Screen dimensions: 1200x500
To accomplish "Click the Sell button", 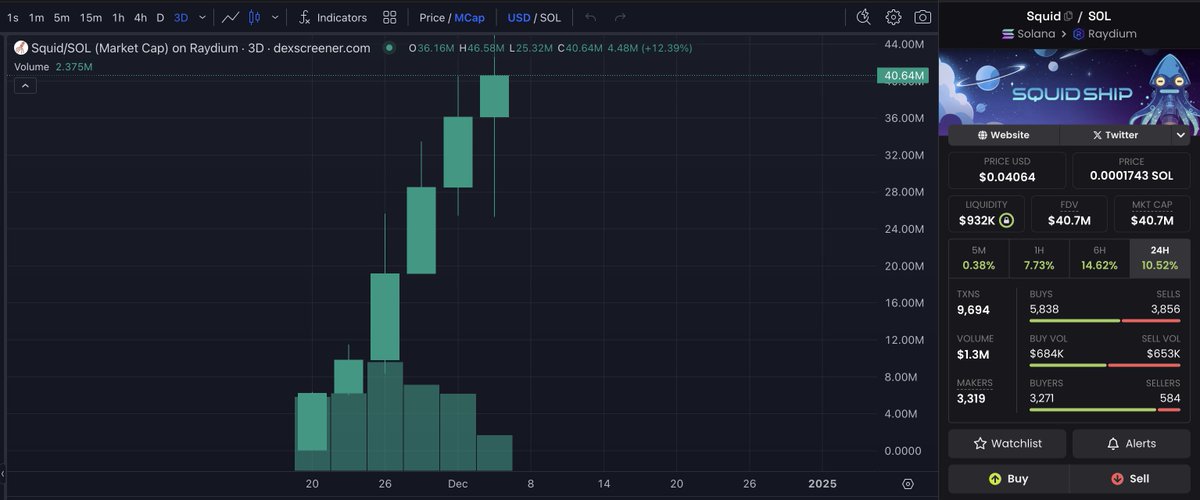I will [1131, 479].
